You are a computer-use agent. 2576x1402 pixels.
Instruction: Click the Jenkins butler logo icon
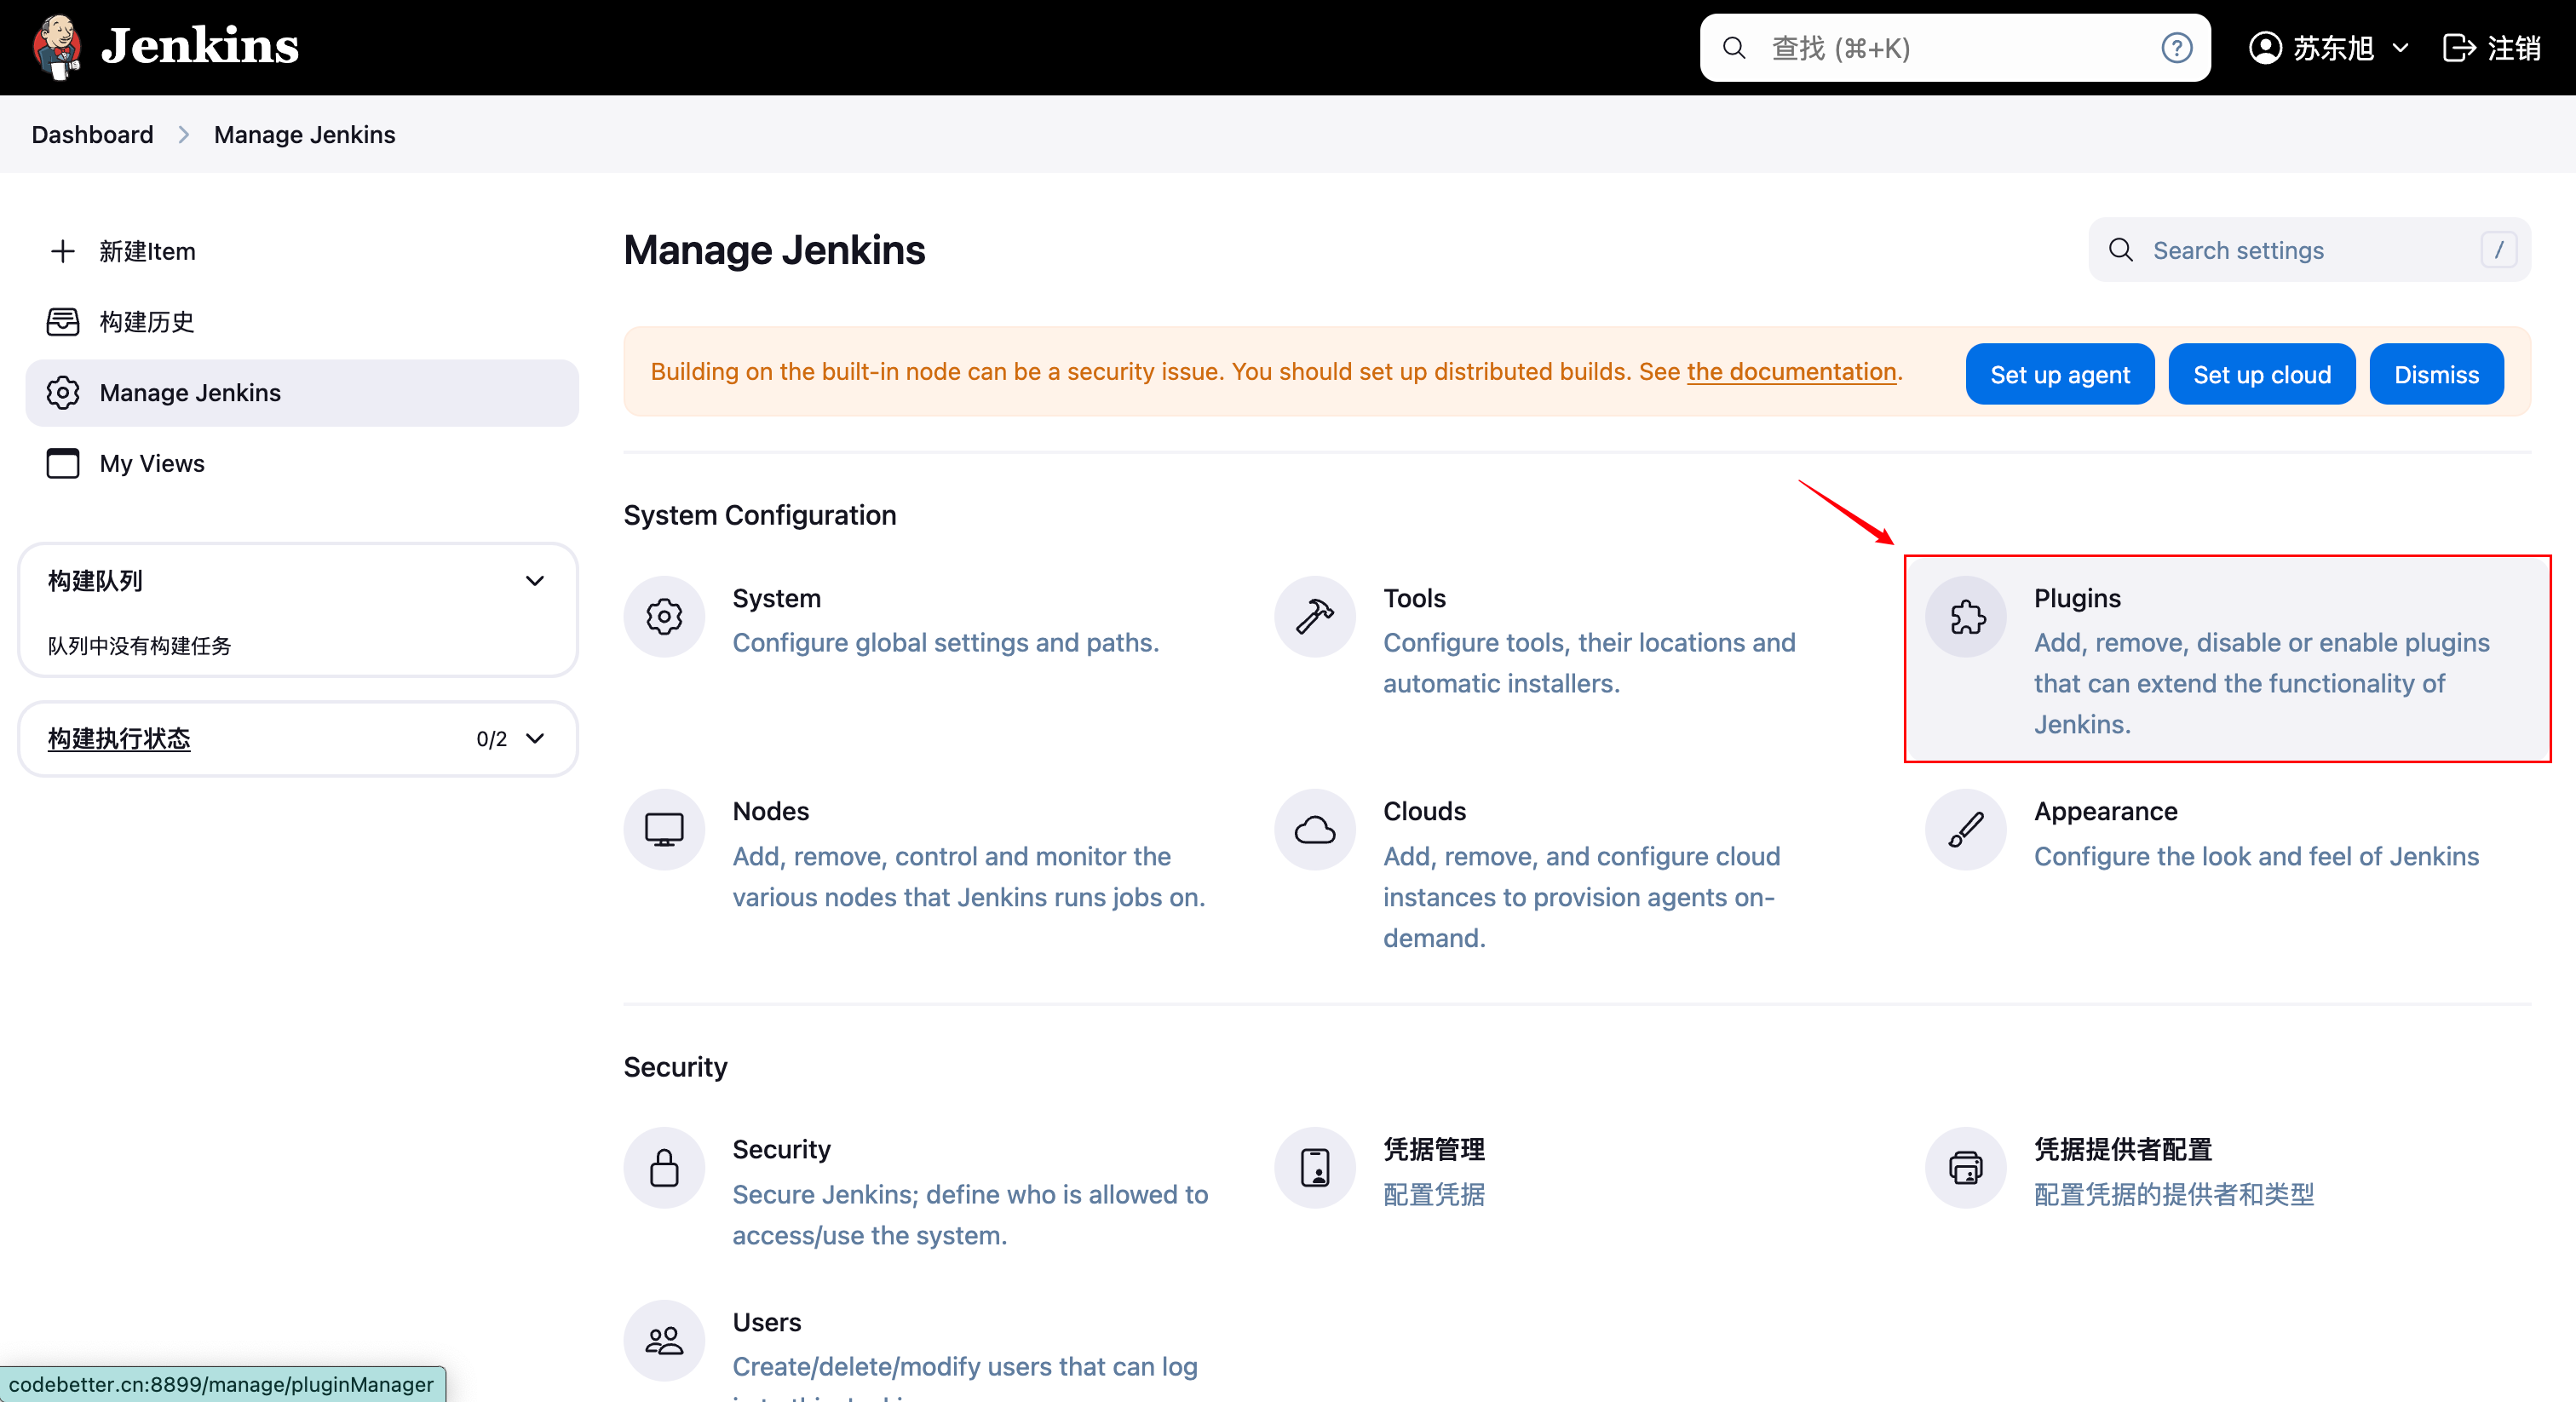click(57, 46)
